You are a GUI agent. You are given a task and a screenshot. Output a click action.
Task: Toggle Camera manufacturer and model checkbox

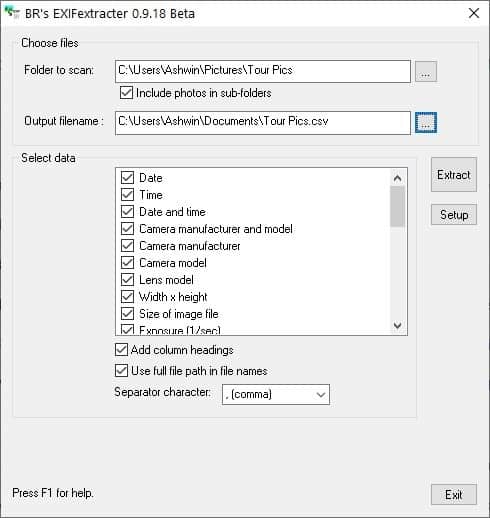(x=127, y=229)
